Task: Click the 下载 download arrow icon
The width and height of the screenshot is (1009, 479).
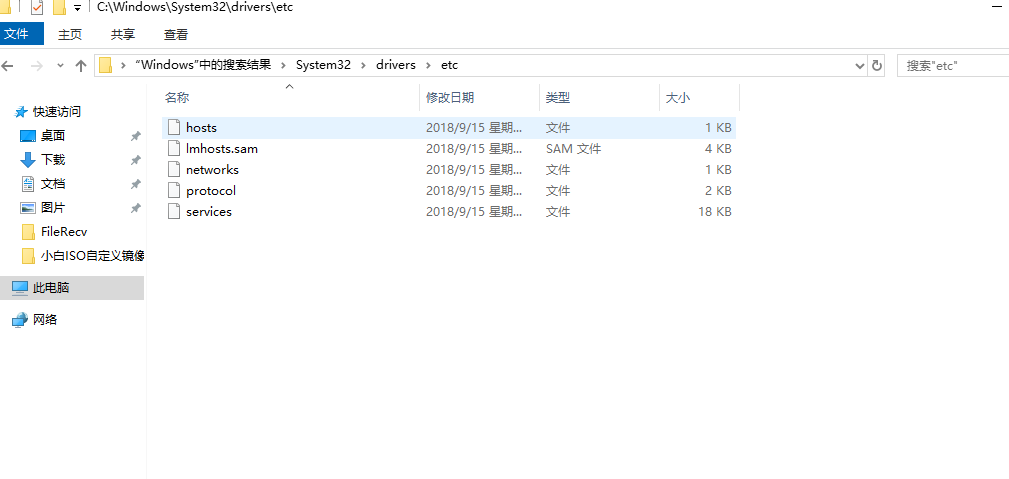Action: pos(28,160)
